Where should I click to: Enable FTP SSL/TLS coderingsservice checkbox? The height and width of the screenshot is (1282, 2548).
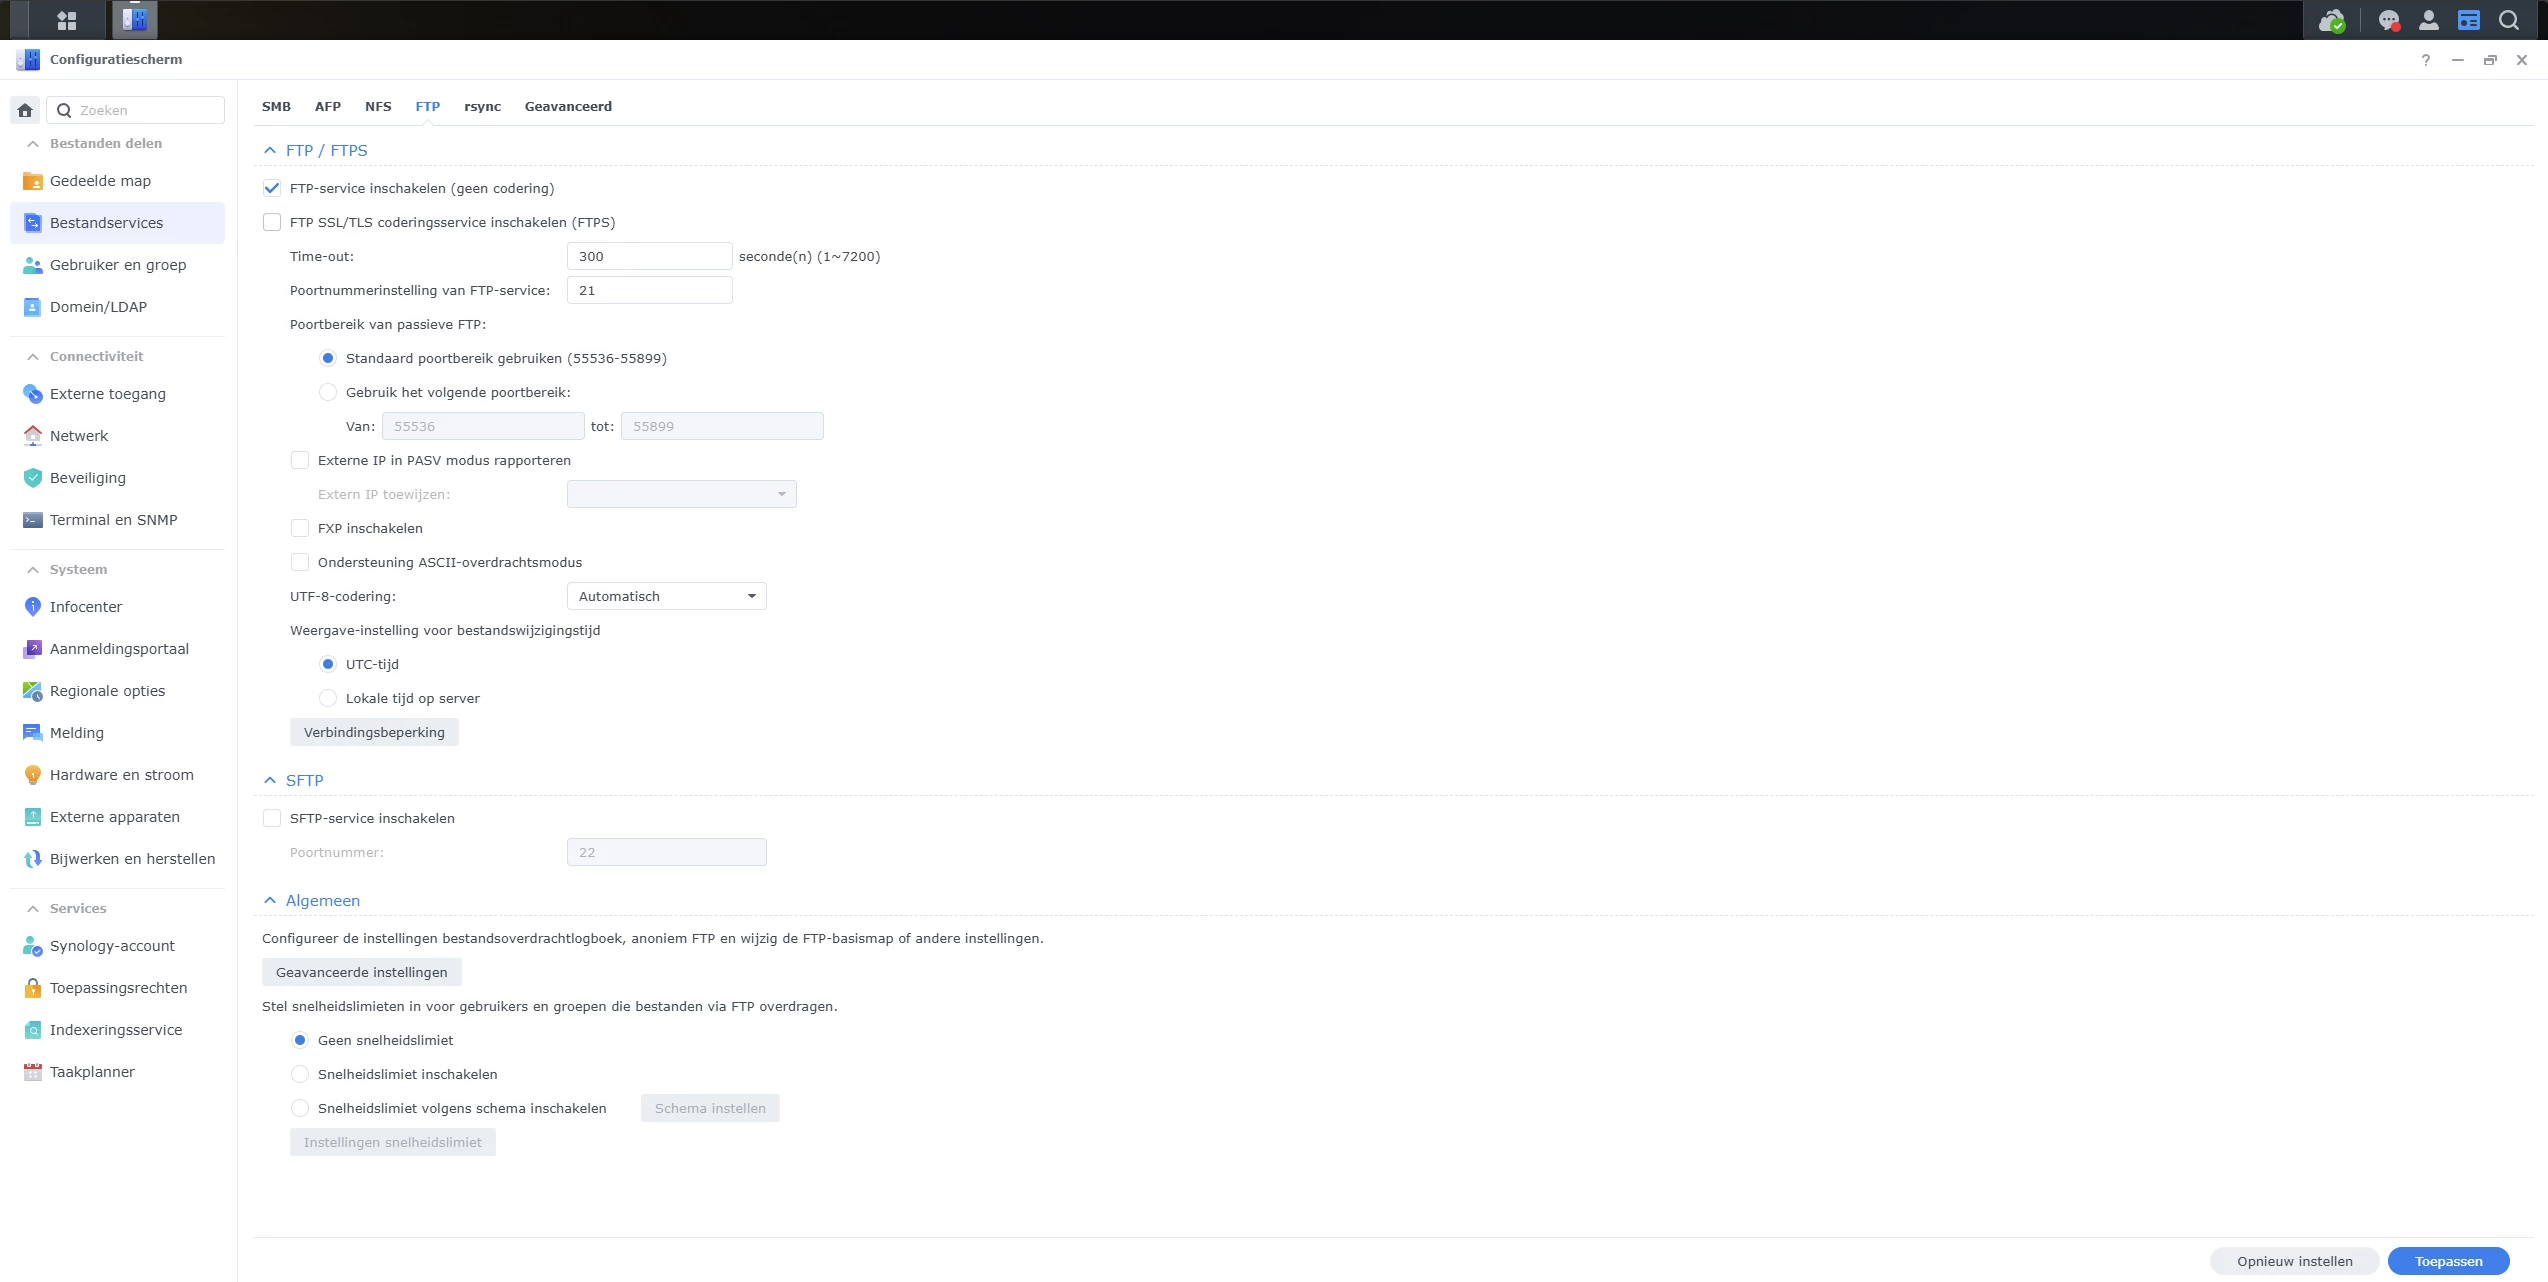click(x=272, y=222)
